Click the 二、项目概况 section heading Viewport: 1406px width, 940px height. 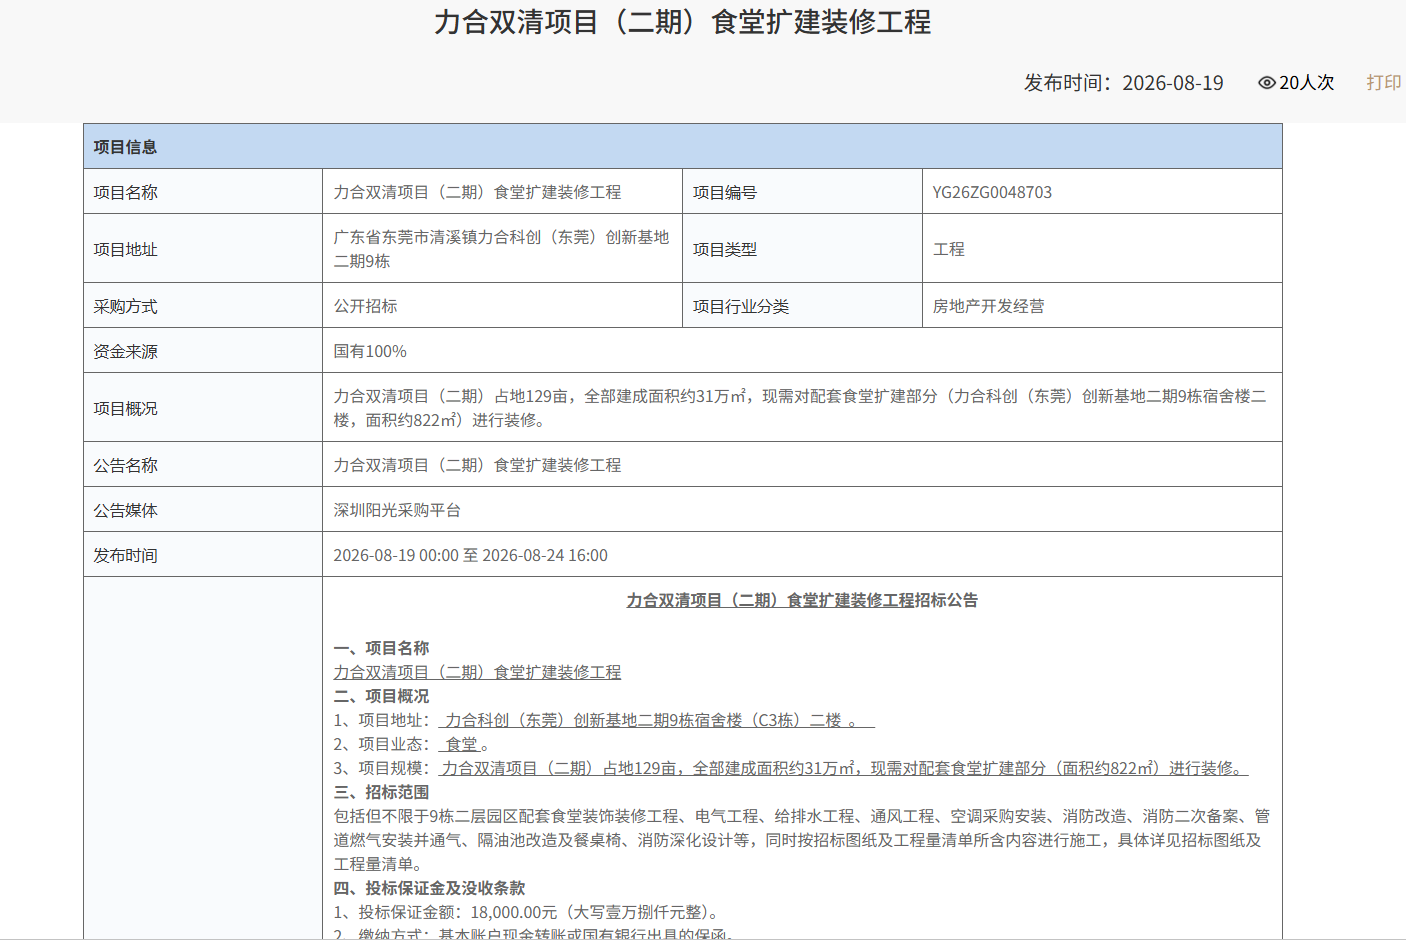point(381,696)
